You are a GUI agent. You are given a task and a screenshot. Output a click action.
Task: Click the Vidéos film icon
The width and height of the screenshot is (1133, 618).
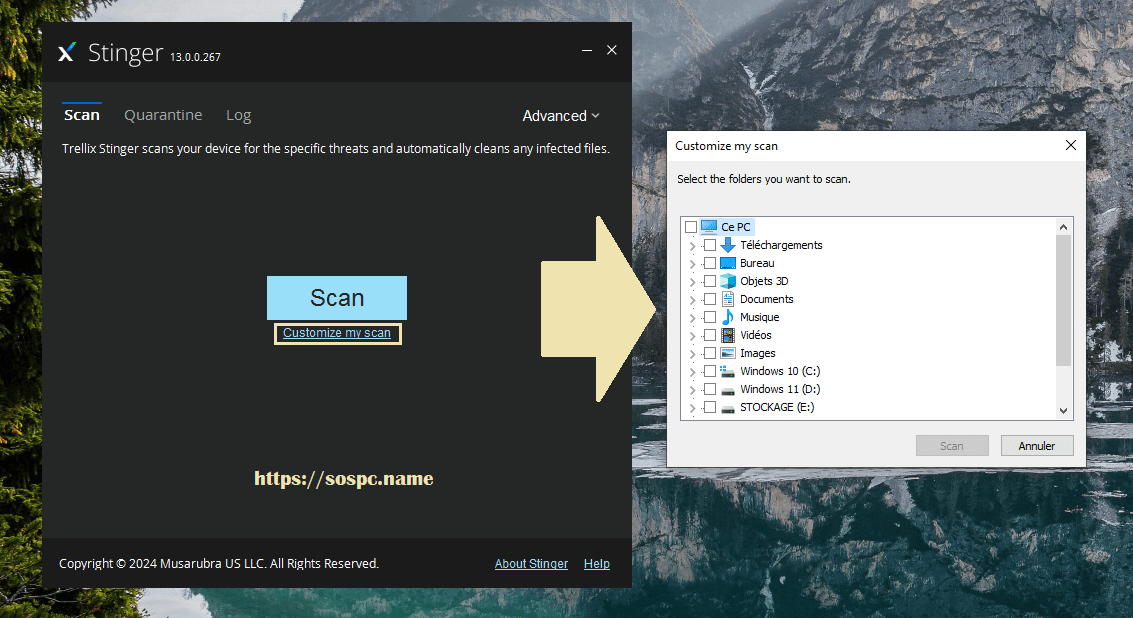pos(728,335)
